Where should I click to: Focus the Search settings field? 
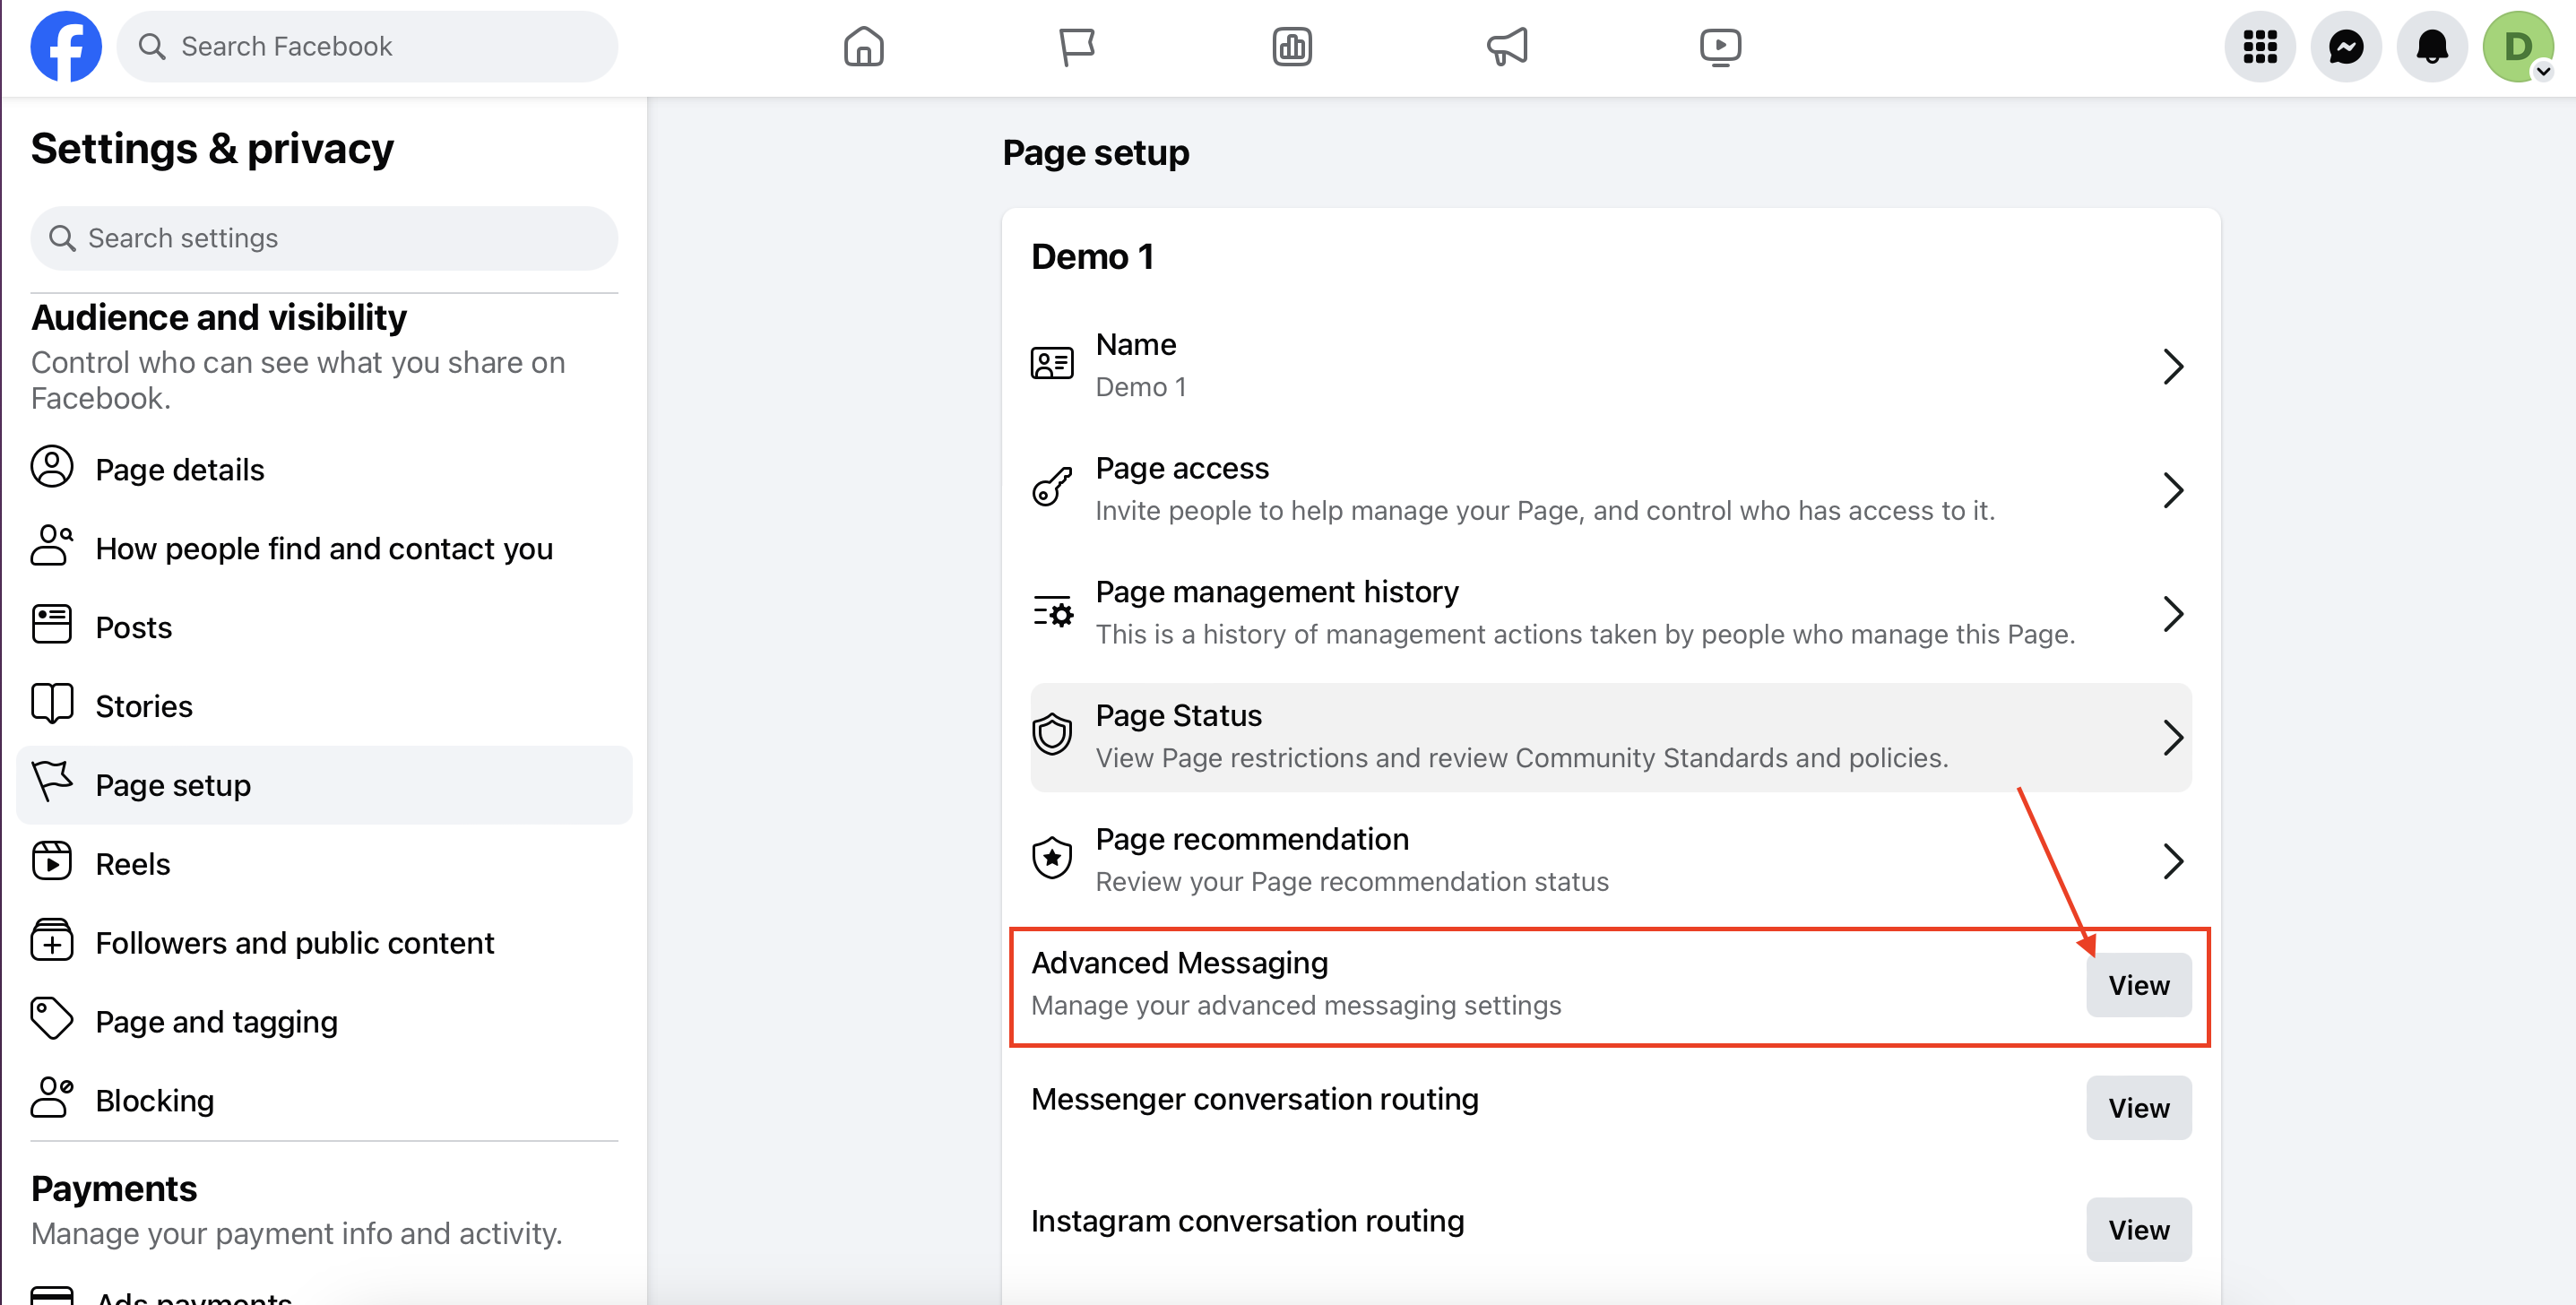pos(324,238)
